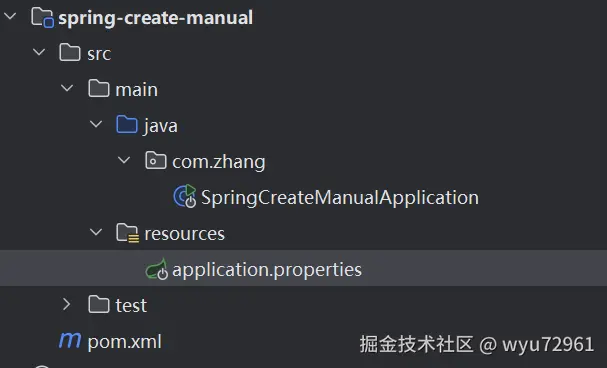This screenshot has width=607, height=368.
Task: Click the com.zhang package icon
Action: click(156, 161)
